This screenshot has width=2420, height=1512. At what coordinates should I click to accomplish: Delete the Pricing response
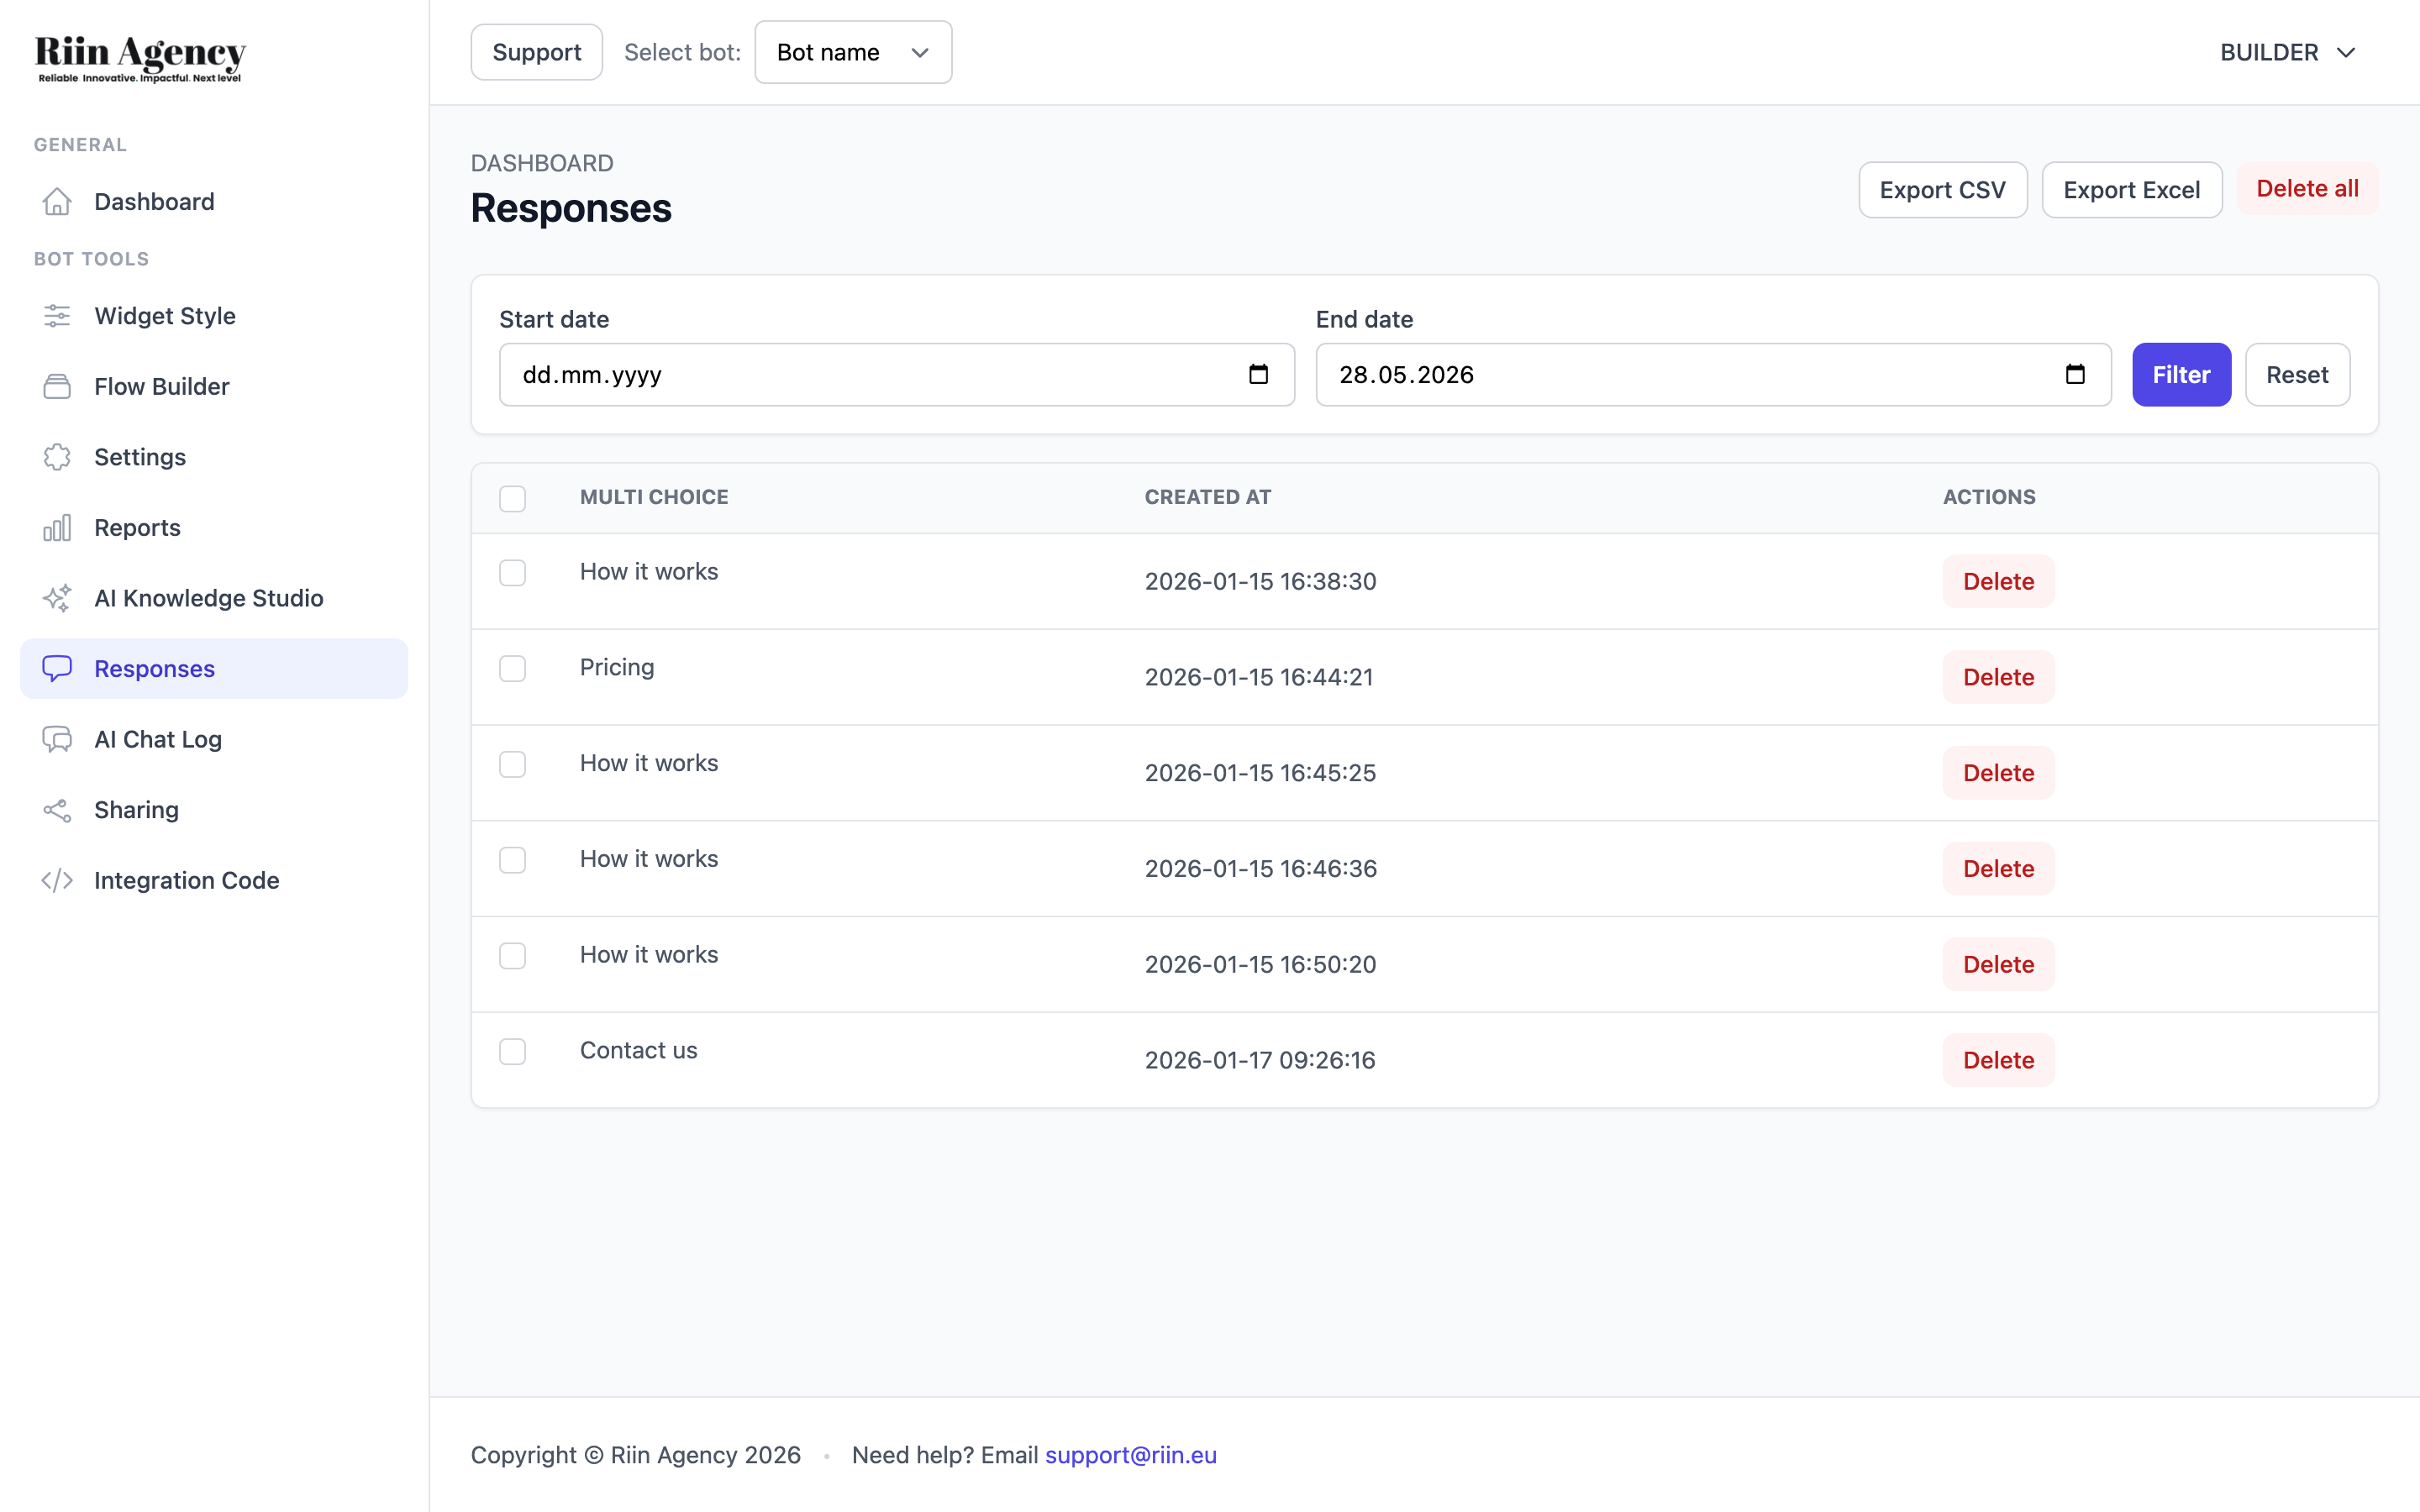1998,677
